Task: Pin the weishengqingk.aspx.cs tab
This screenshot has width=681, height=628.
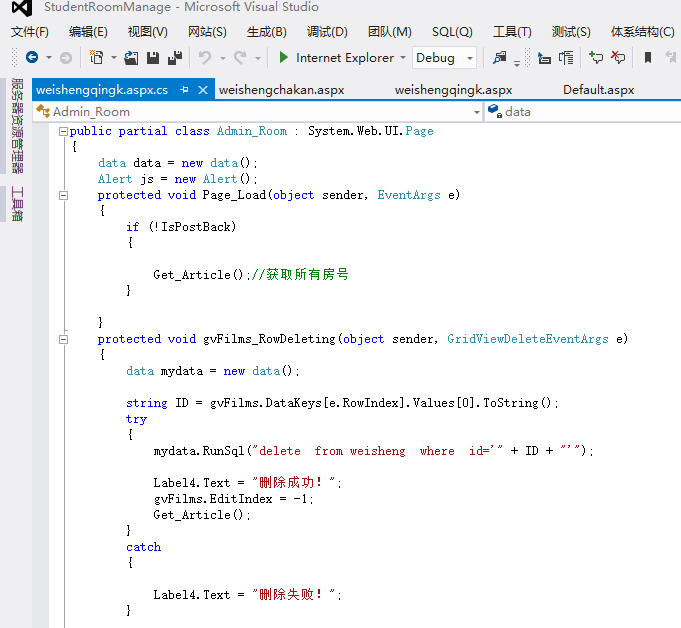Action: click(x=184, y=90)
